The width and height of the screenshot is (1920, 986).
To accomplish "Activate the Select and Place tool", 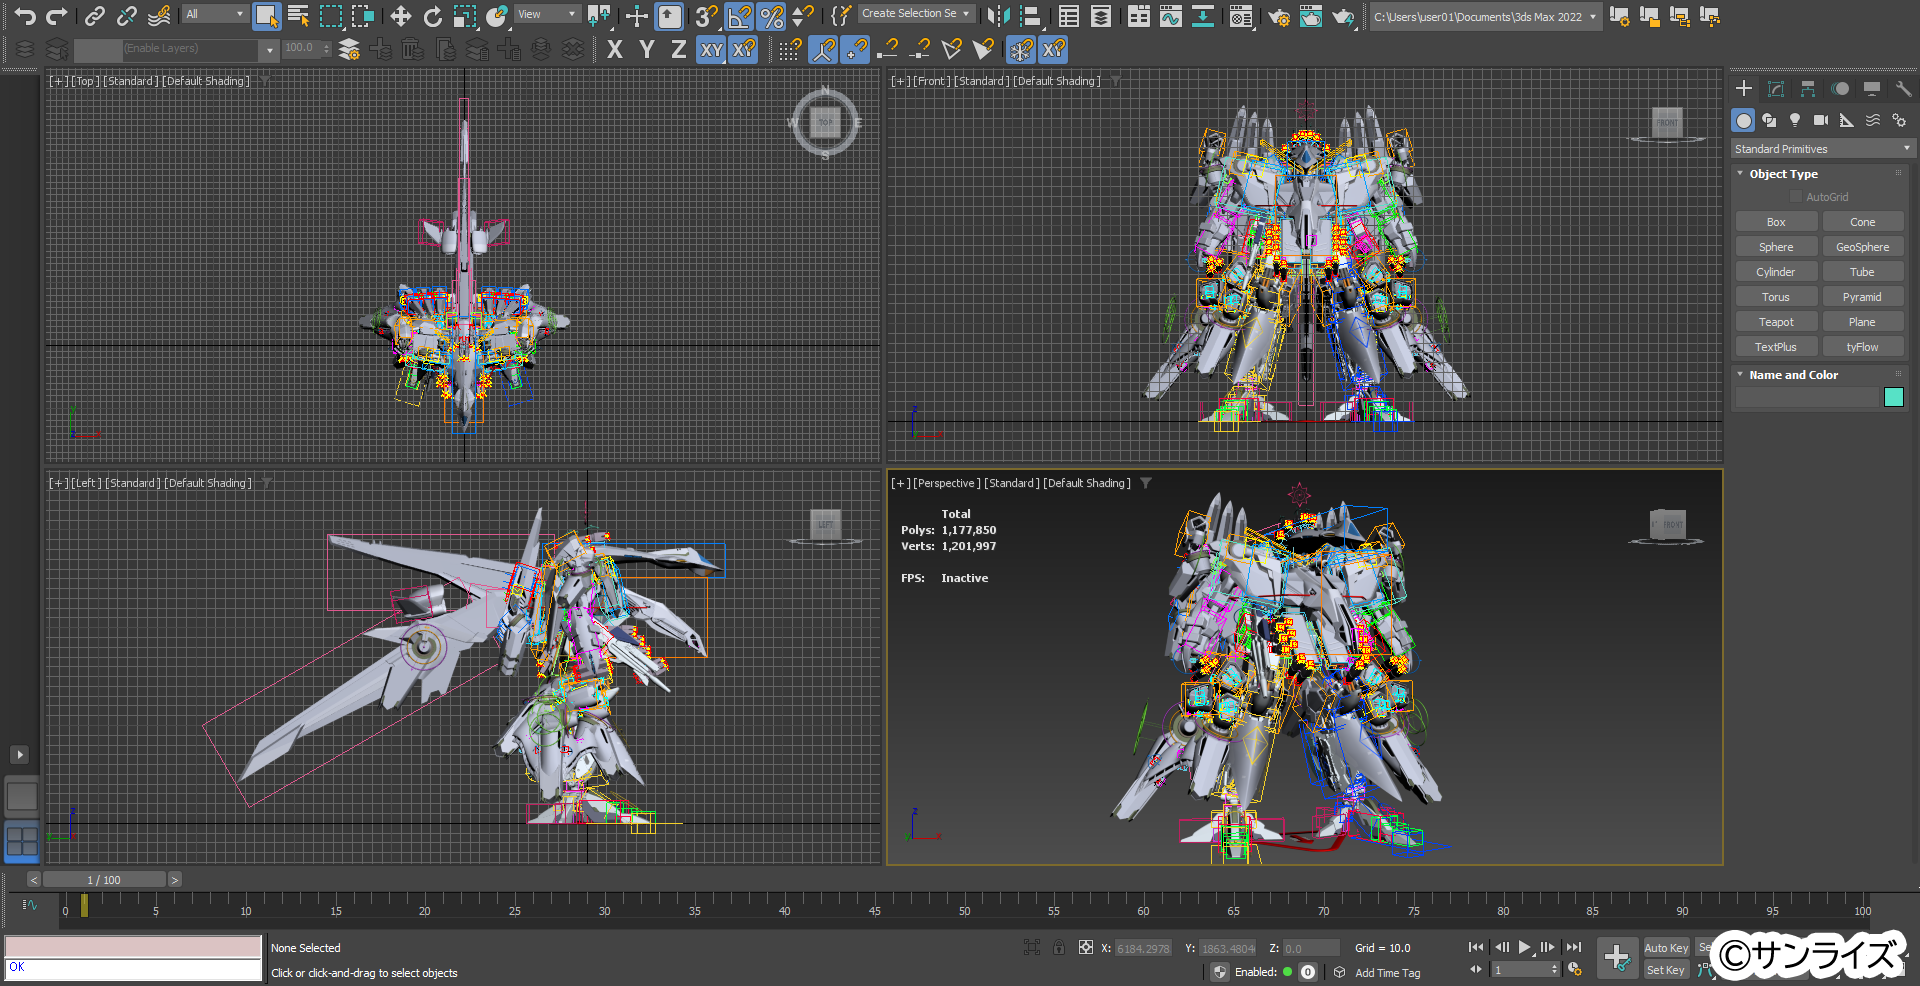I will pyautogui.click(x=497, y=15).
